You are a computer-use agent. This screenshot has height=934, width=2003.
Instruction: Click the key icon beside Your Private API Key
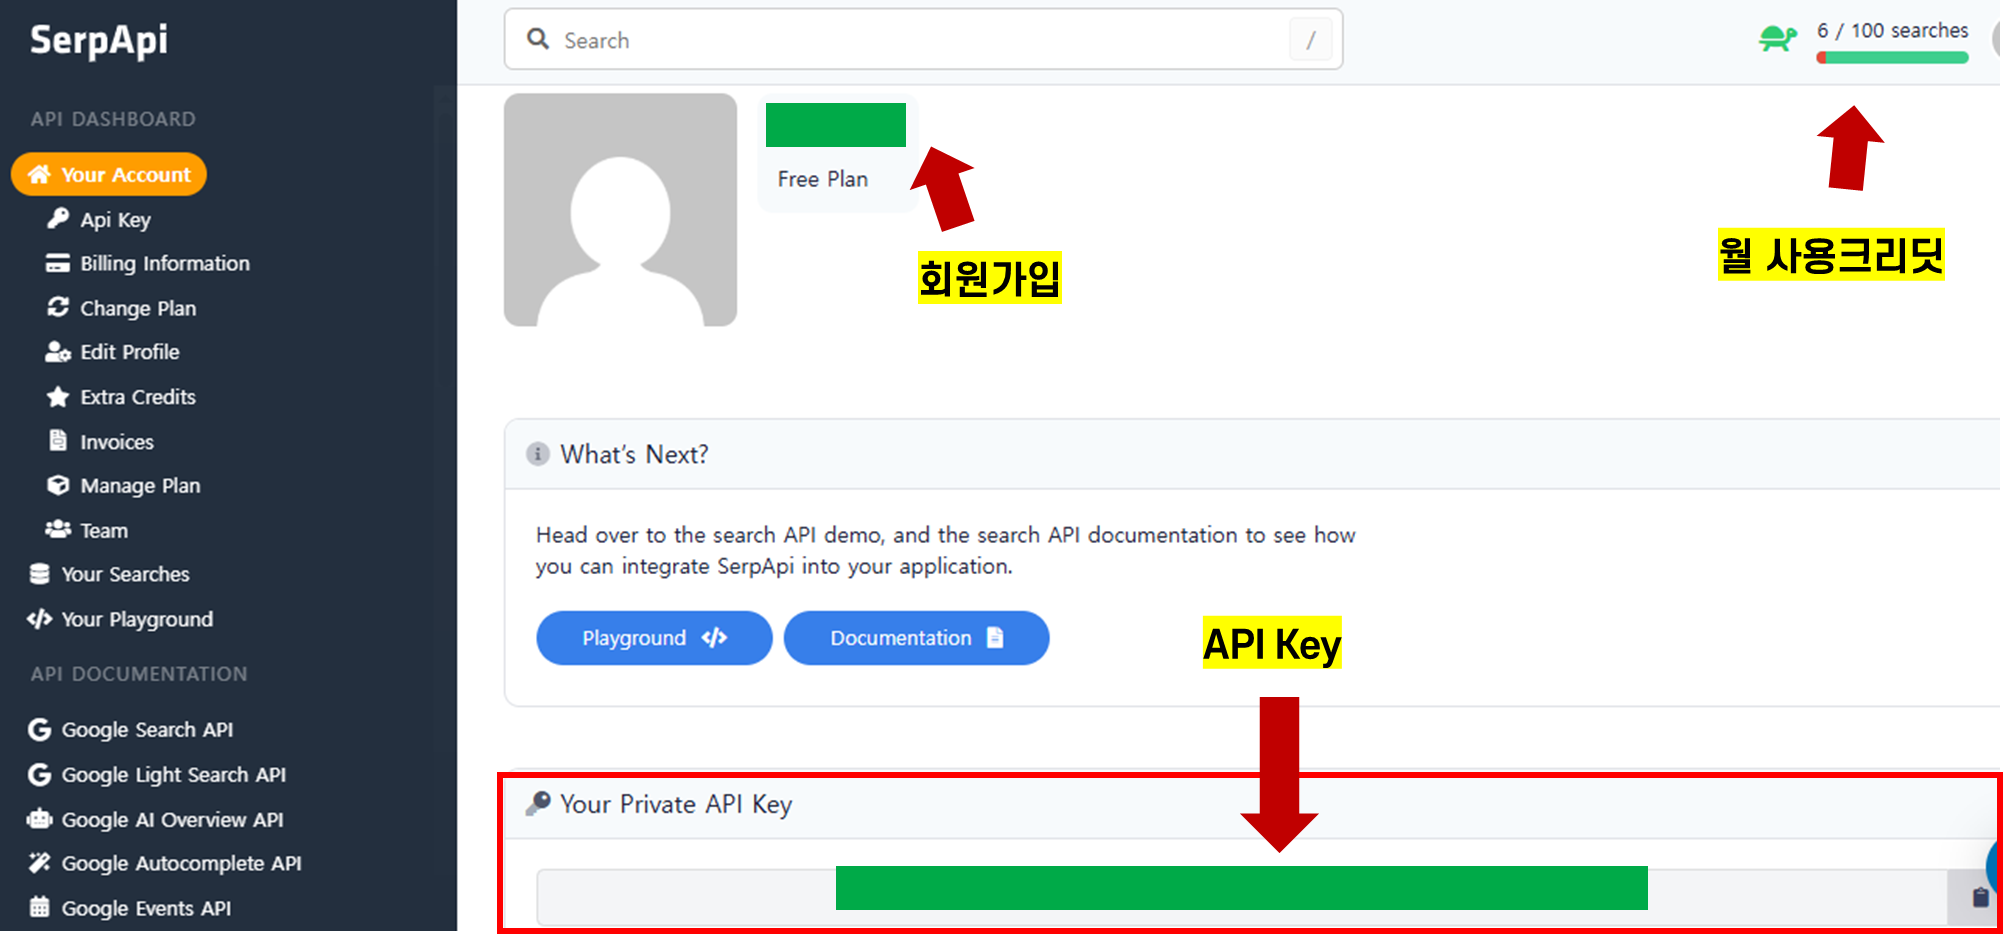[538, 803]
